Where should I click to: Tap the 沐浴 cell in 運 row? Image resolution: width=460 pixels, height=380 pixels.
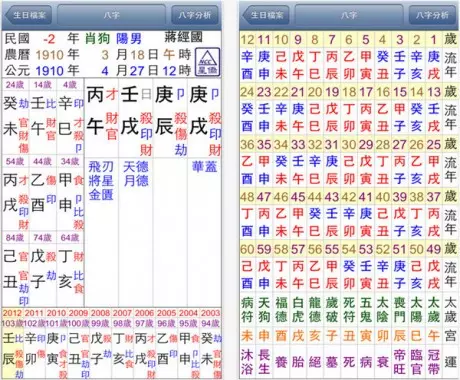point(247,362)
